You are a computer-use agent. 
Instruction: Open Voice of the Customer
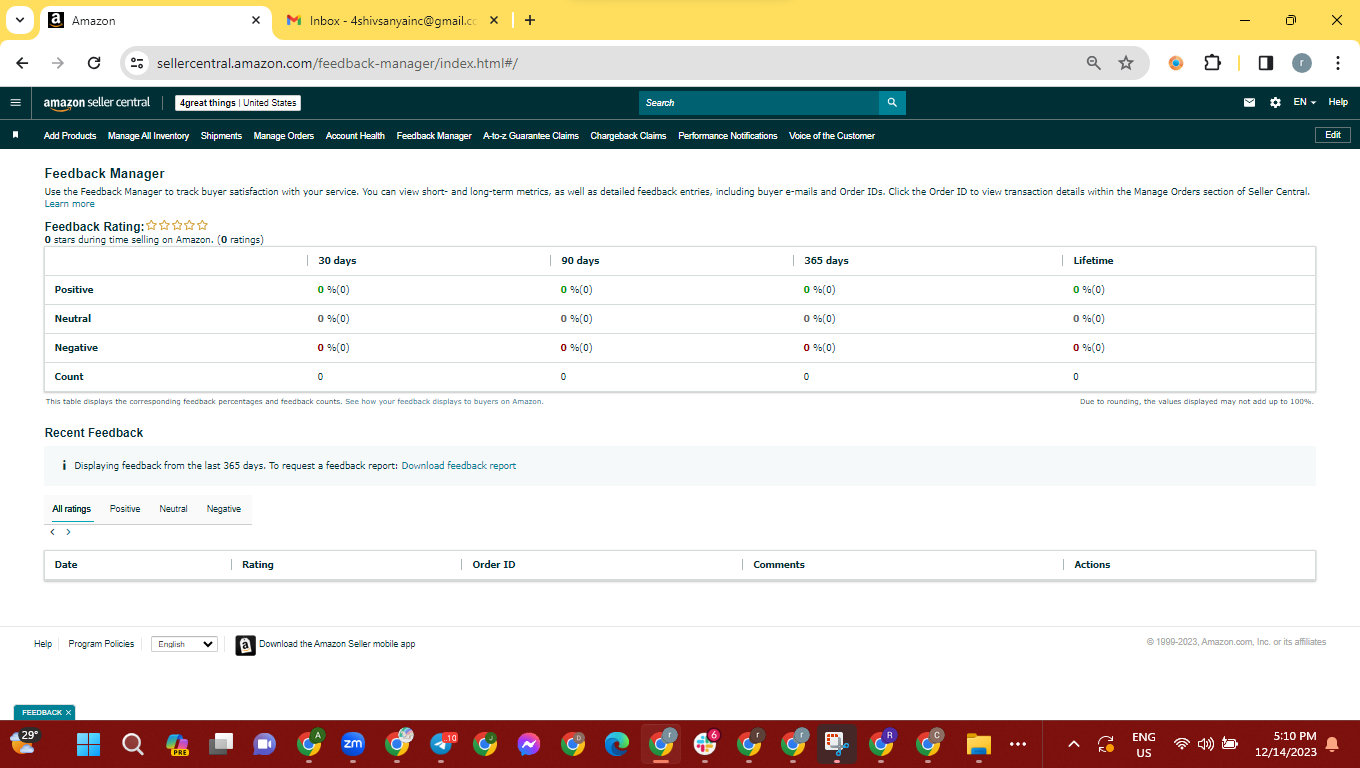832,135
